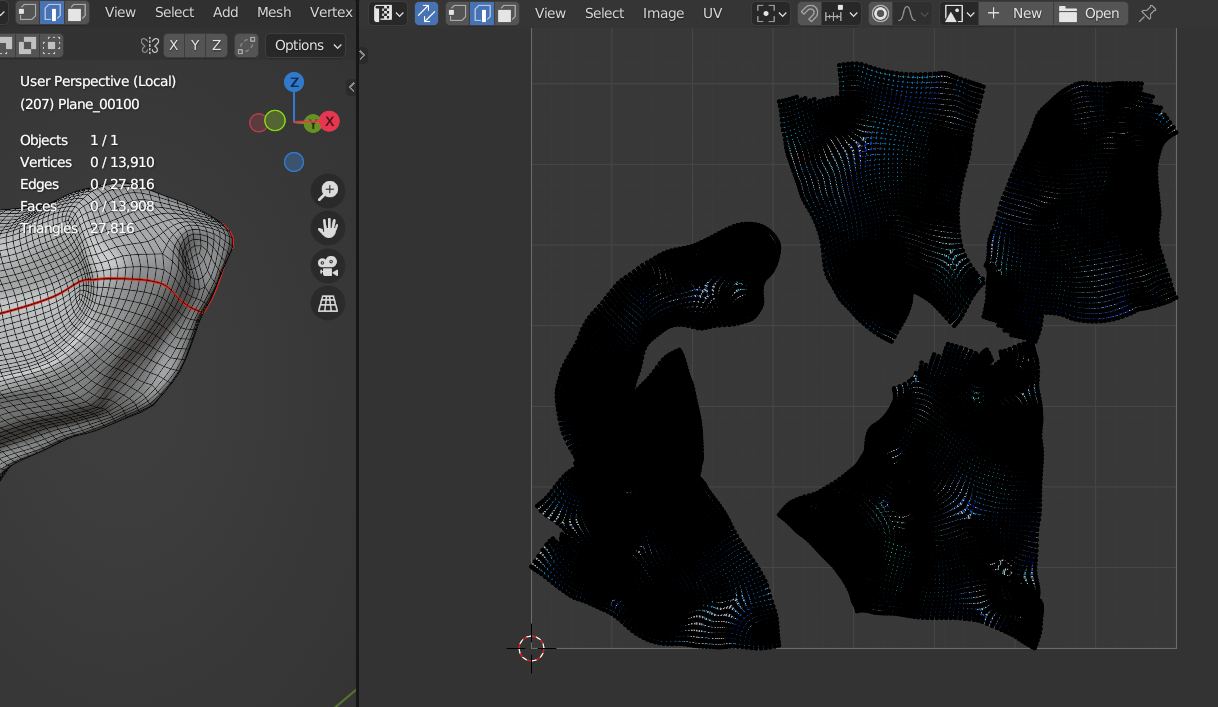Viewport: 1218px width, 707px height.
Task: Enable proportional editing in the UV editor
Action: 880,13
